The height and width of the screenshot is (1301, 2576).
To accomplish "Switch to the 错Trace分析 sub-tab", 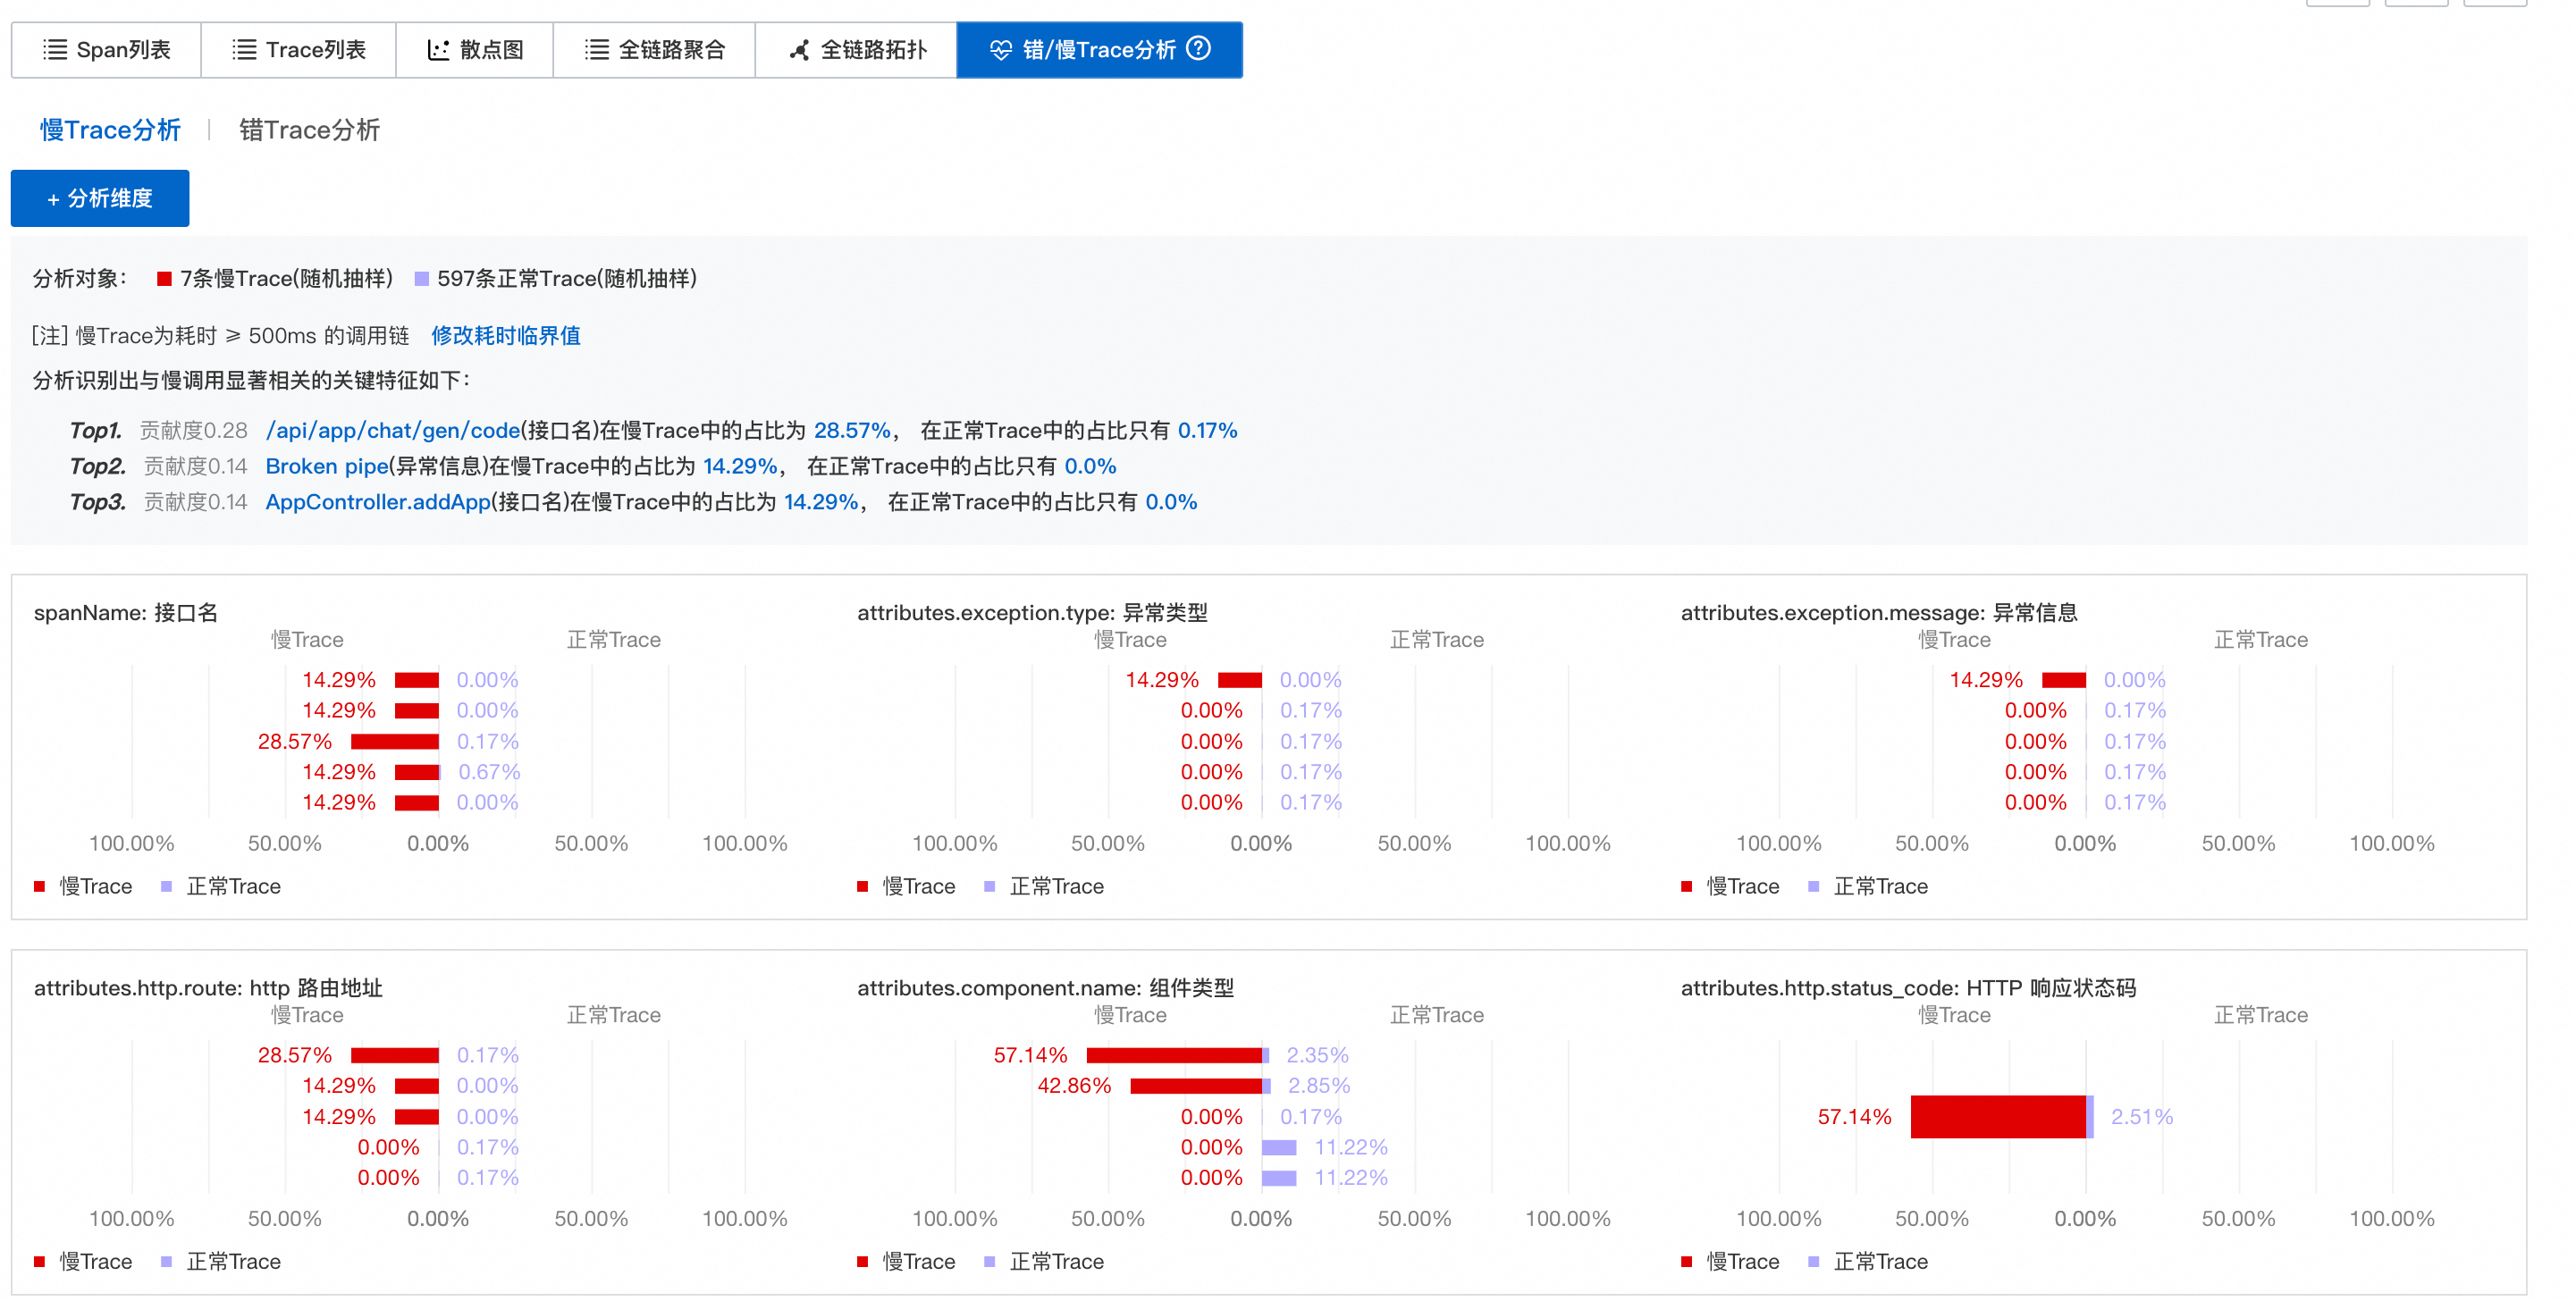I will [x=309, y=130].
